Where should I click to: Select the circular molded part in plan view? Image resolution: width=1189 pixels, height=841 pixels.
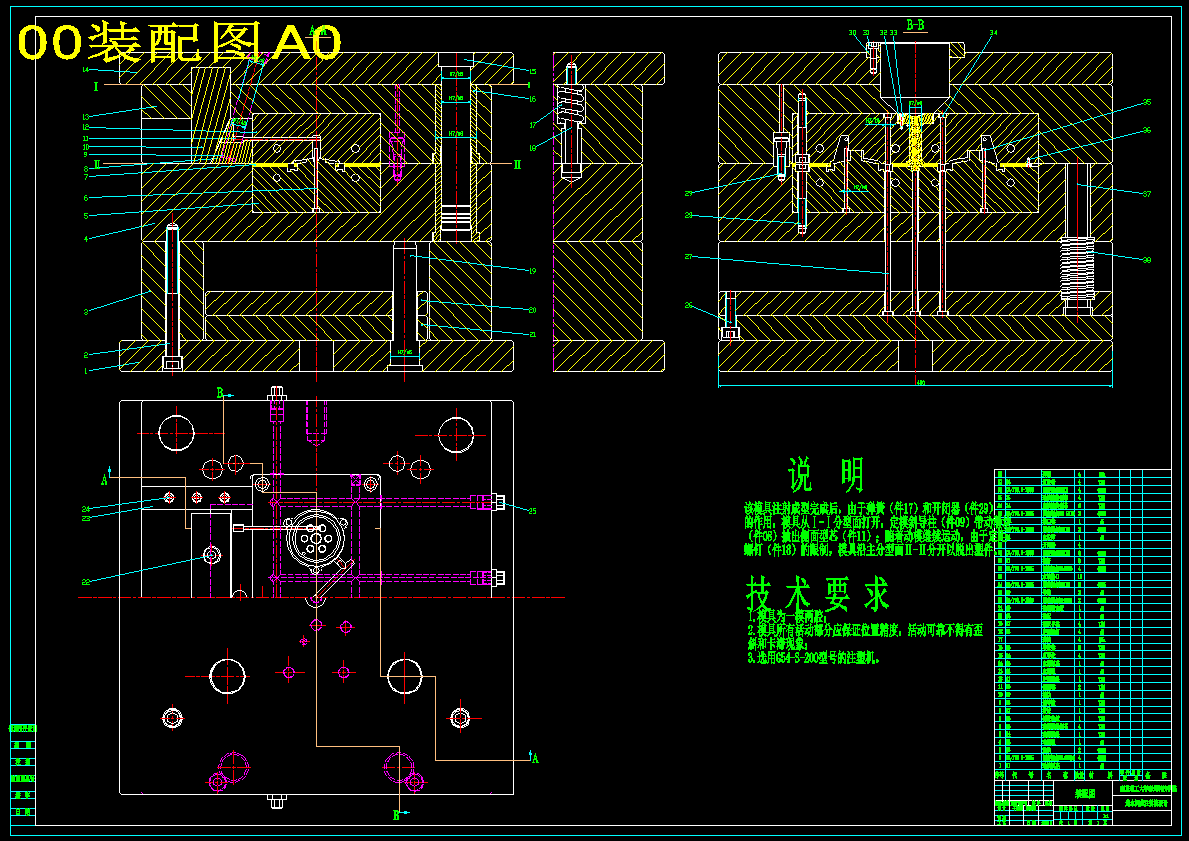pyautogui.click(x=315, y=537)
